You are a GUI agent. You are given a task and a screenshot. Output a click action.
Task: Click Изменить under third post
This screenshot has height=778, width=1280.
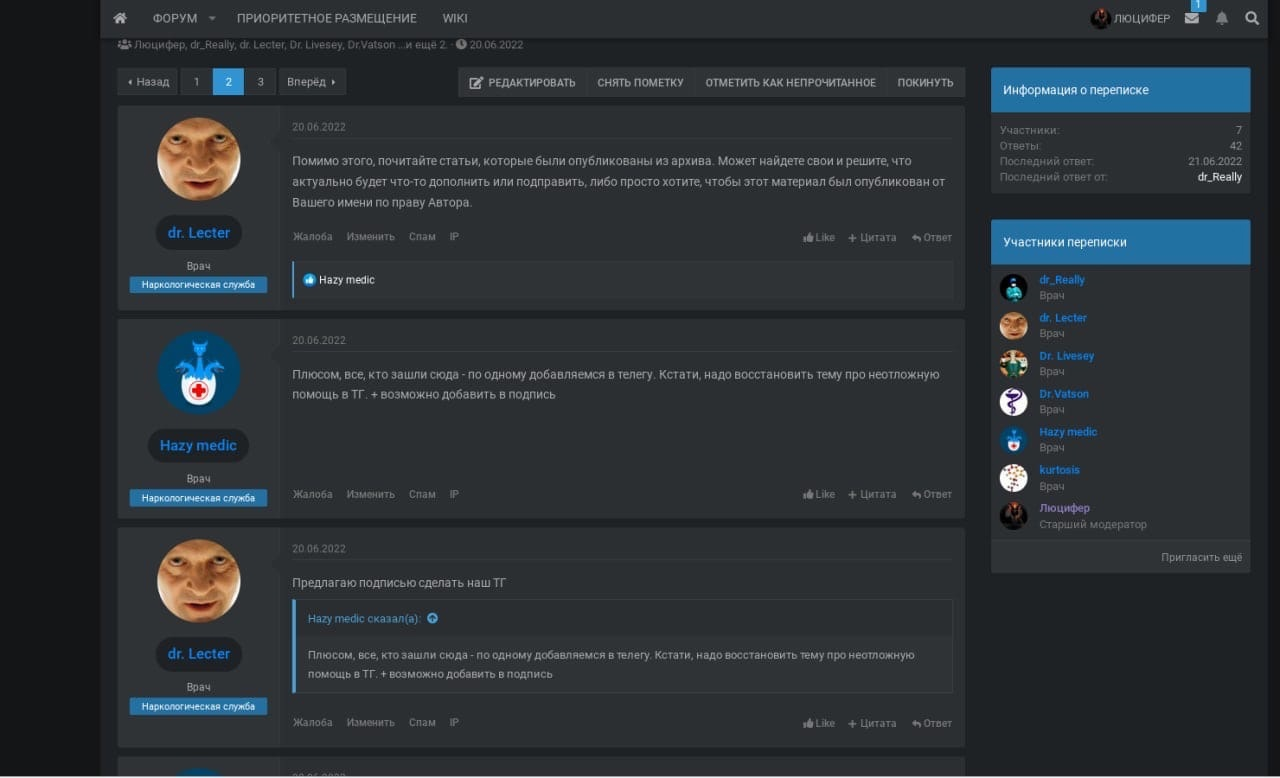click(371, 722)
